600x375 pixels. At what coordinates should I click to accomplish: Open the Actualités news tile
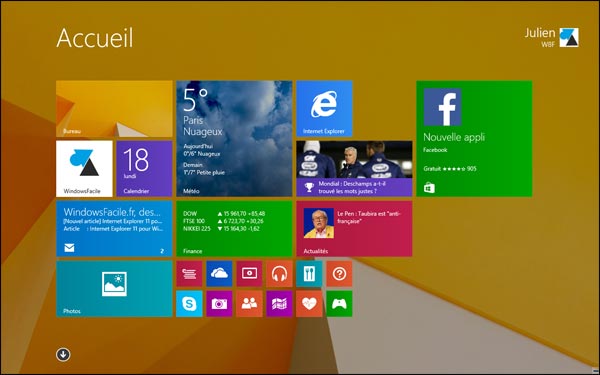point(354,229)
